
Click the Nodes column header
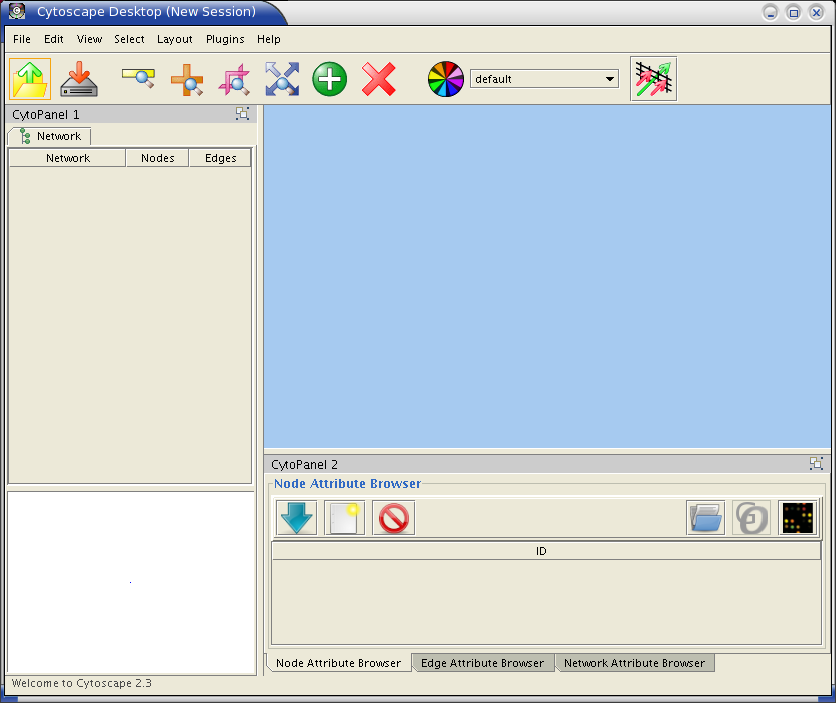coord(157,158)
